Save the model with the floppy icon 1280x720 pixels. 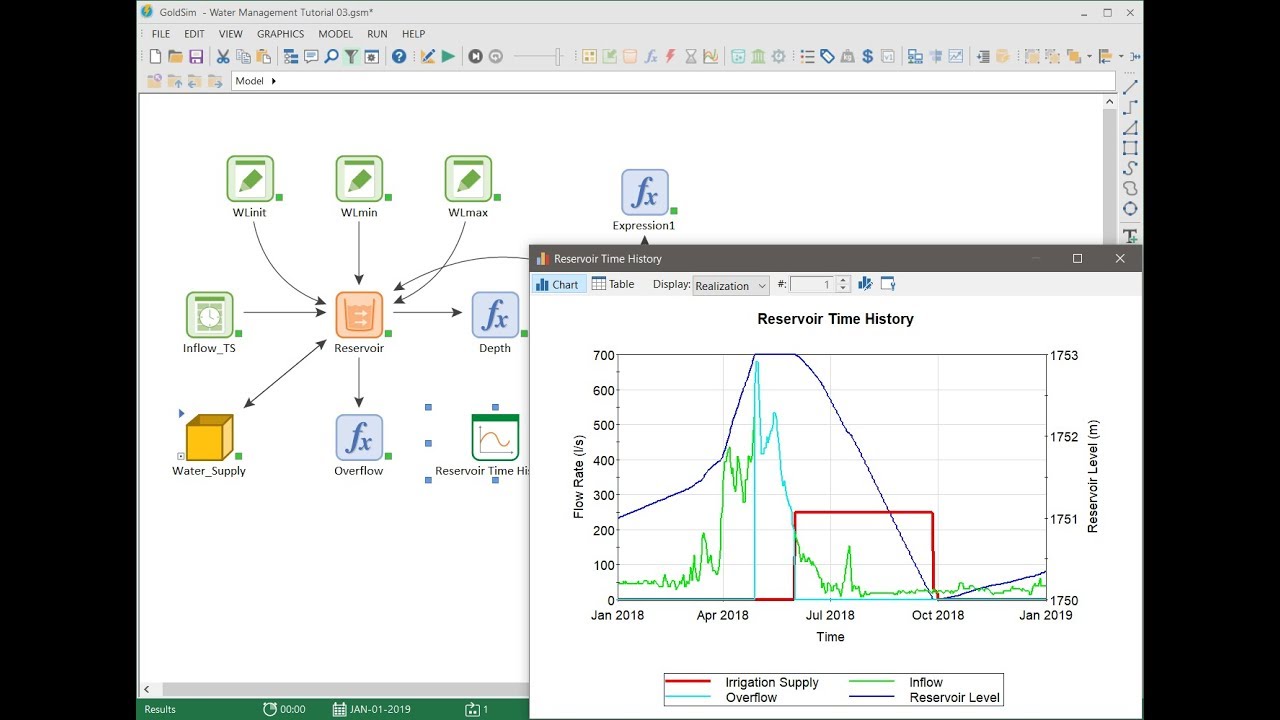point(196,57)
